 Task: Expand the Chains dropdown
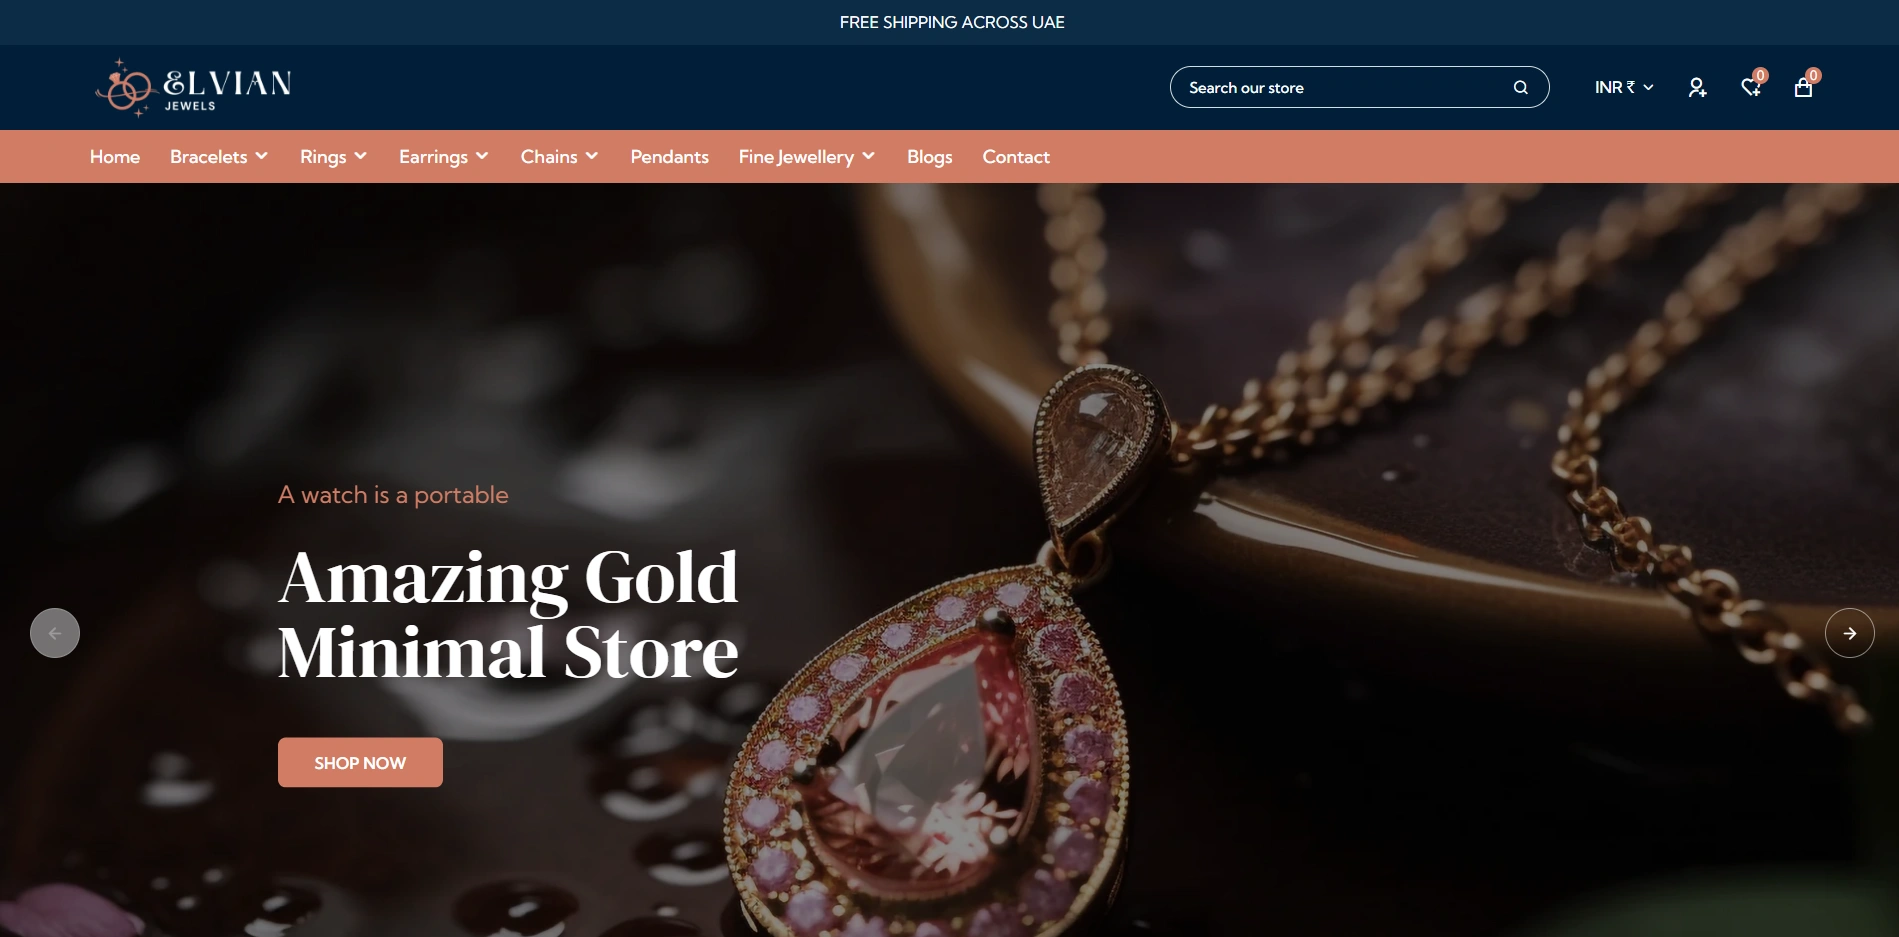click(x=559, y=157)
